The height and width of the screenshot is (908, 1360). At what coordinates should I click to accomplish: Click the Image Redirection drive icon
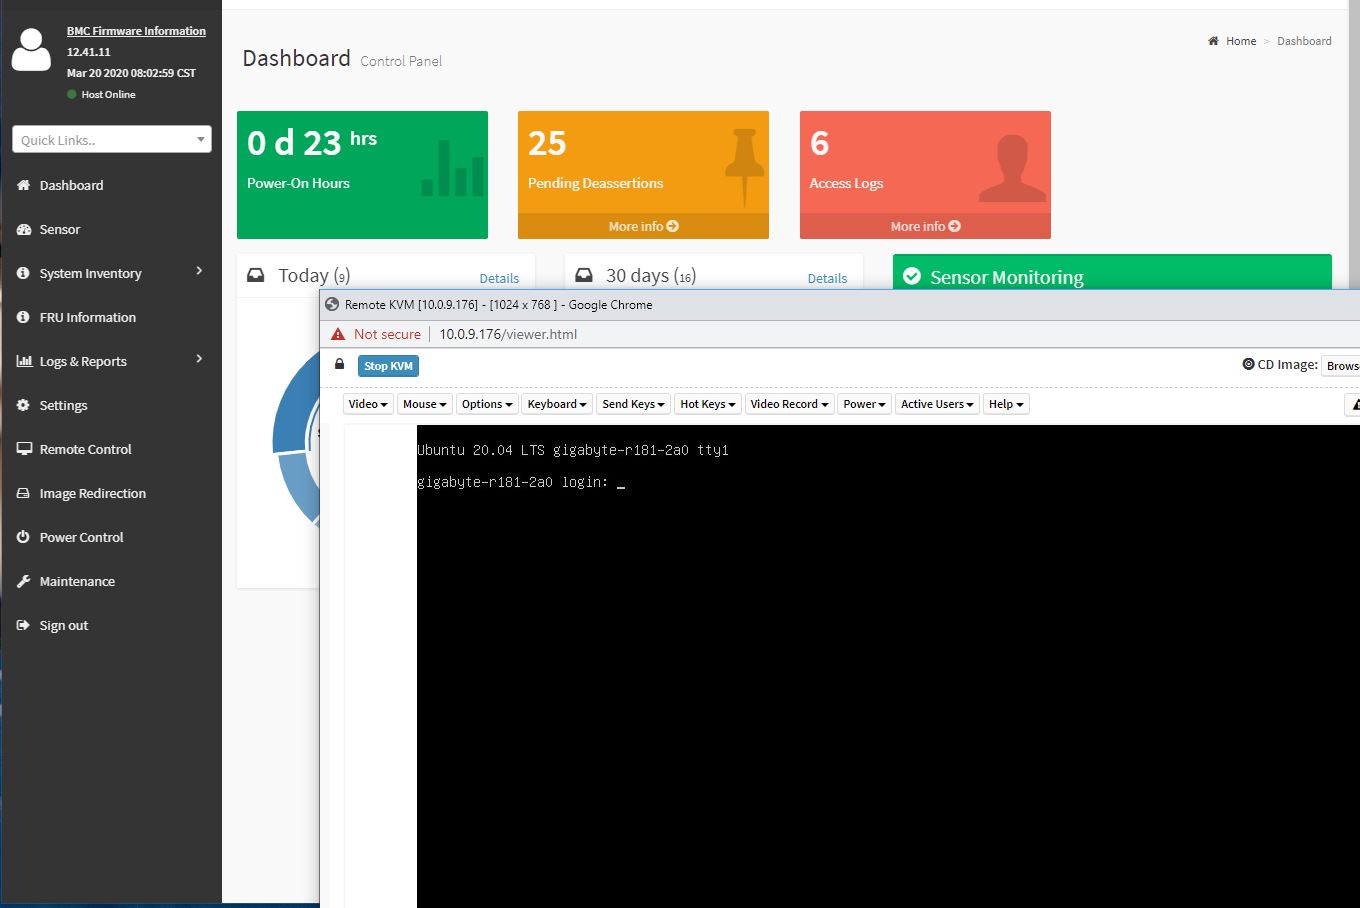tap(23, 493)
